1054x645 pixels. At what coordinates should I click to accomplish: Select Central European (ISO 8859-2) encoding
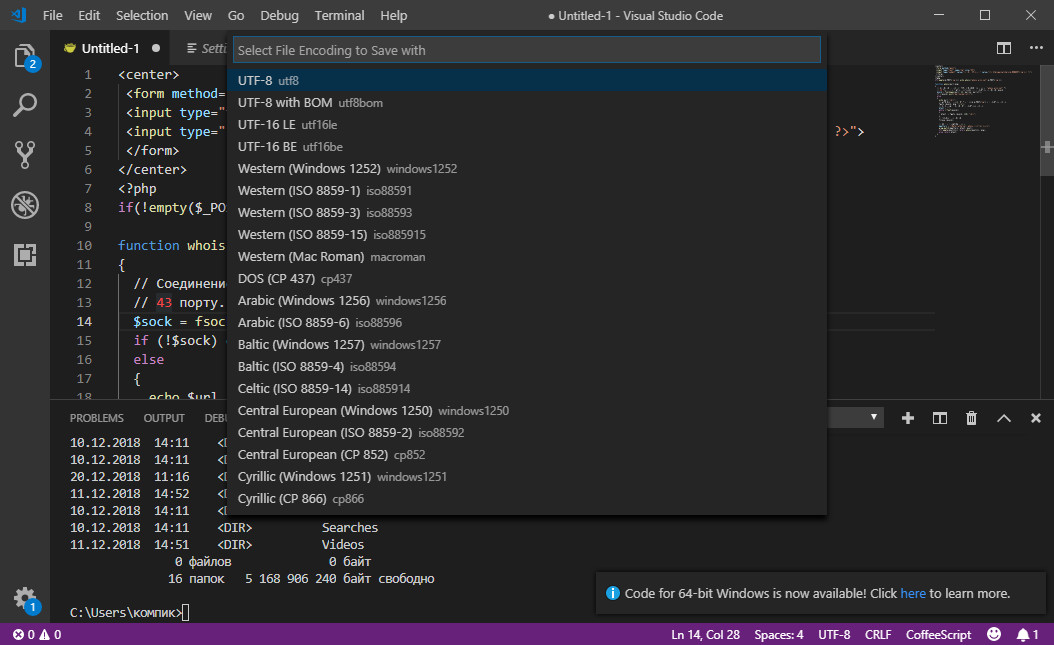[x=527, y=433]
